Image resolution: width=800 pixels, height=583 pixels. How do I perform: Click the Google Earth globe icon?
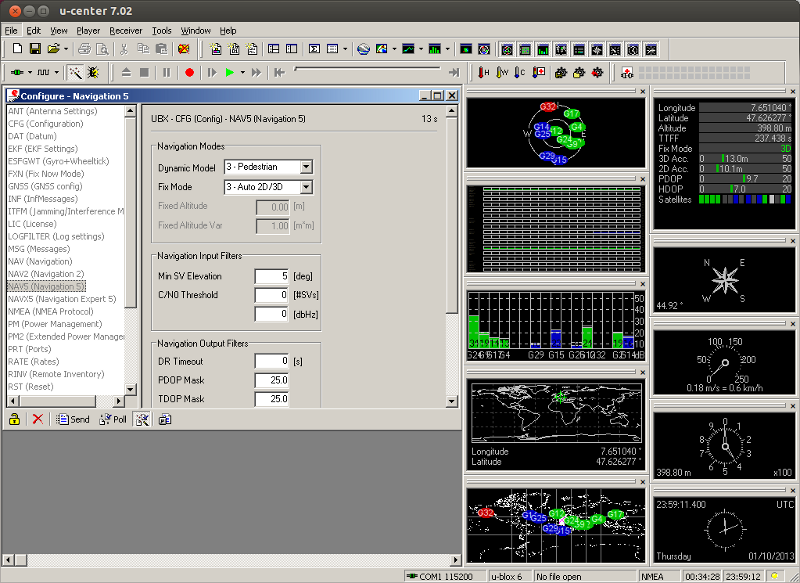(x=363, y=49)
